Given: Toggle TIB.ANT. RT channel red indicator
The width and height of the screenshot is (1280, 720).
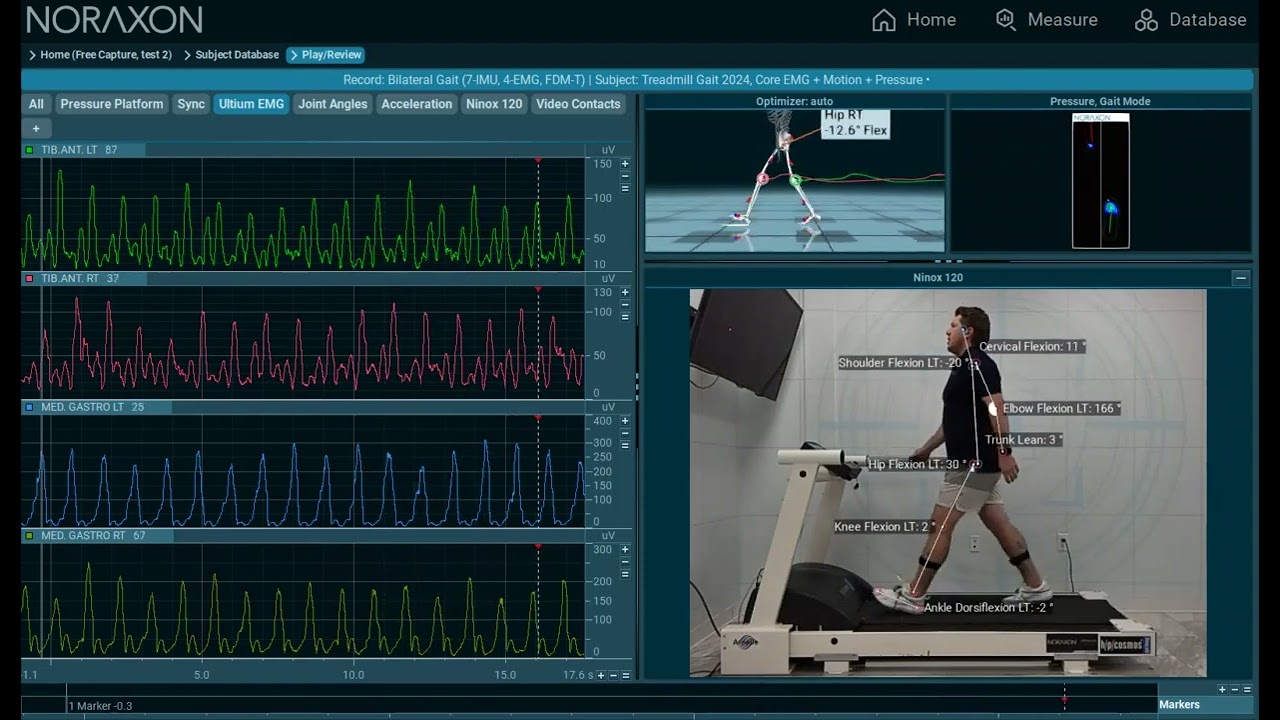Looking at the screenshot, I should 30,279.
